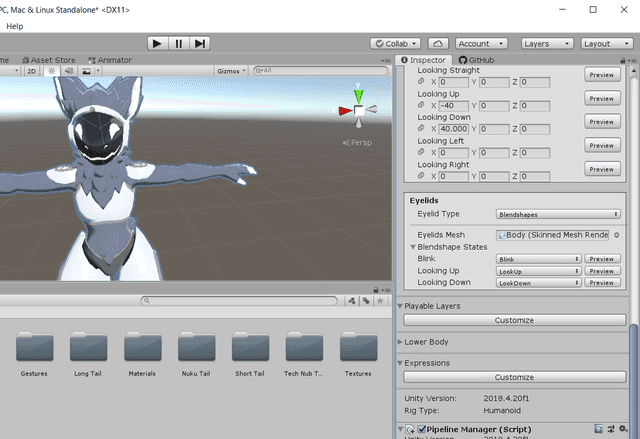
Task: Preview the Looking Up eye rotation
Action: [x=601, y=99]
